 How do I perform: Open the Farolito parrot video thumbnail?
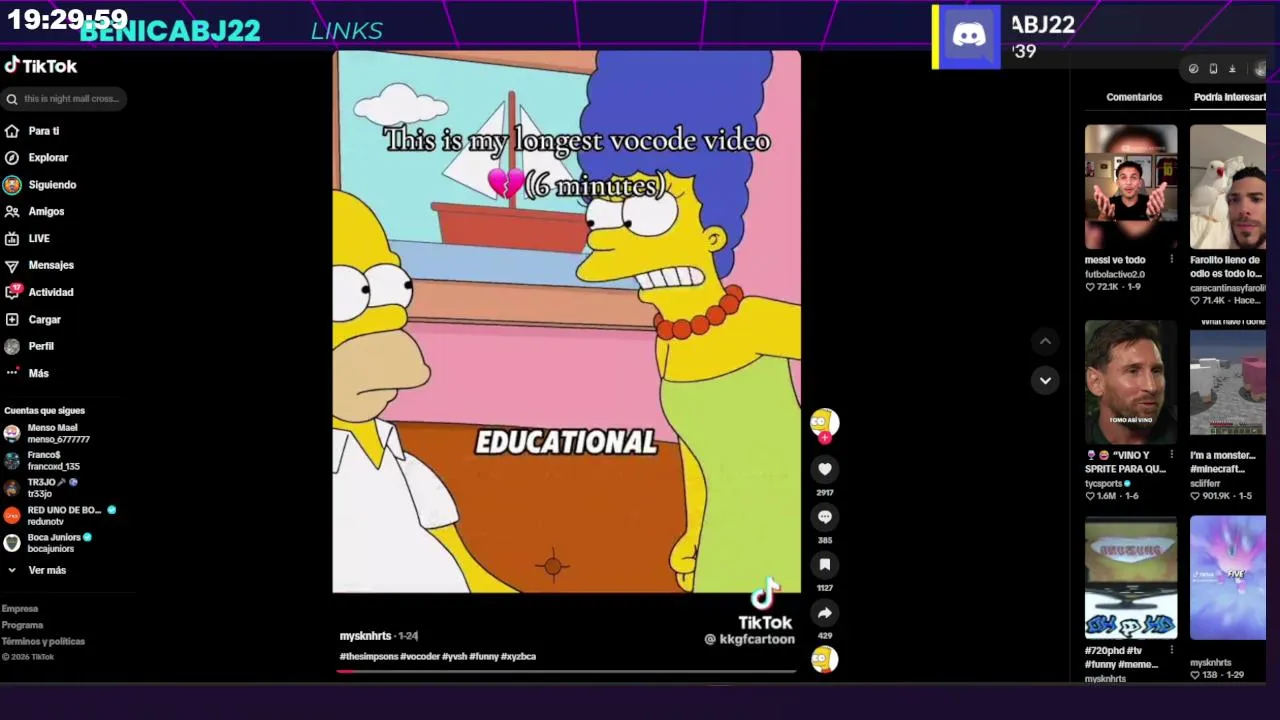tap(1228, 187)
